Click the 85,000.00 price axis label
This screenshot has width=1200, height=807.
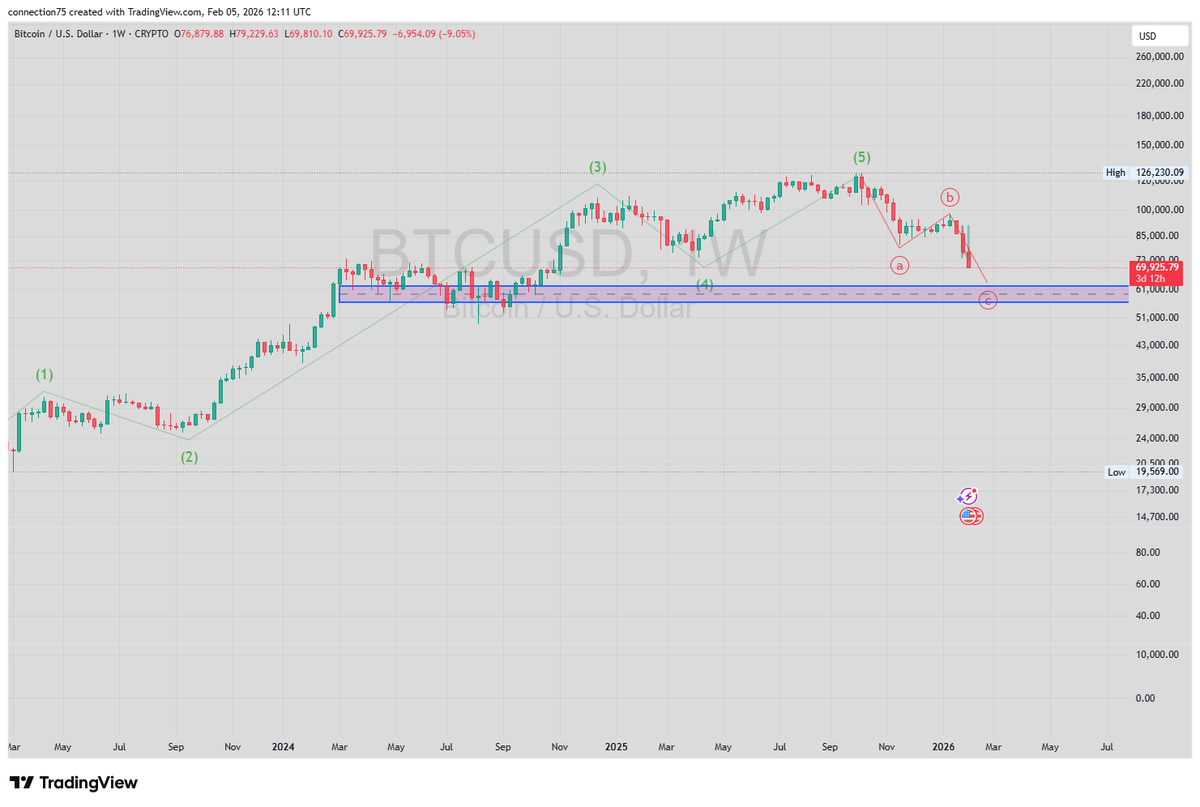click(x=1158, y=236)
